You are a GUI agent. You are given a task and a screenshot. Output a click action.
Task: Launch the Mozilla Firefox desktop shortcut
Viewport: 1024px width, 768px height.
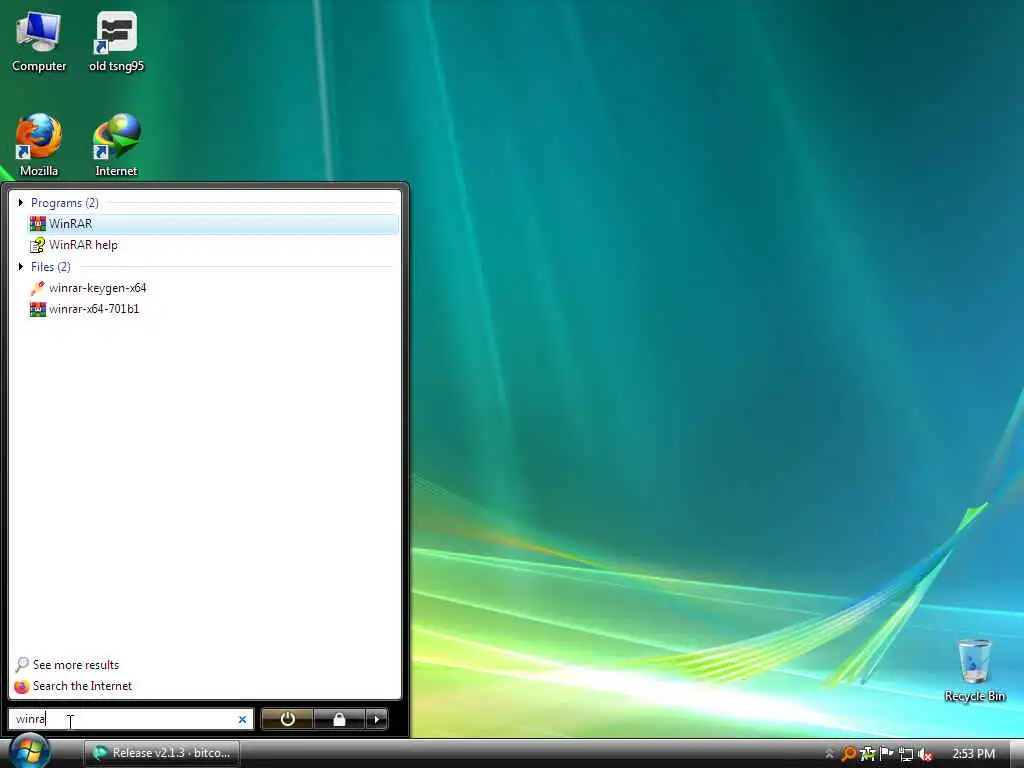pos(39,145)
